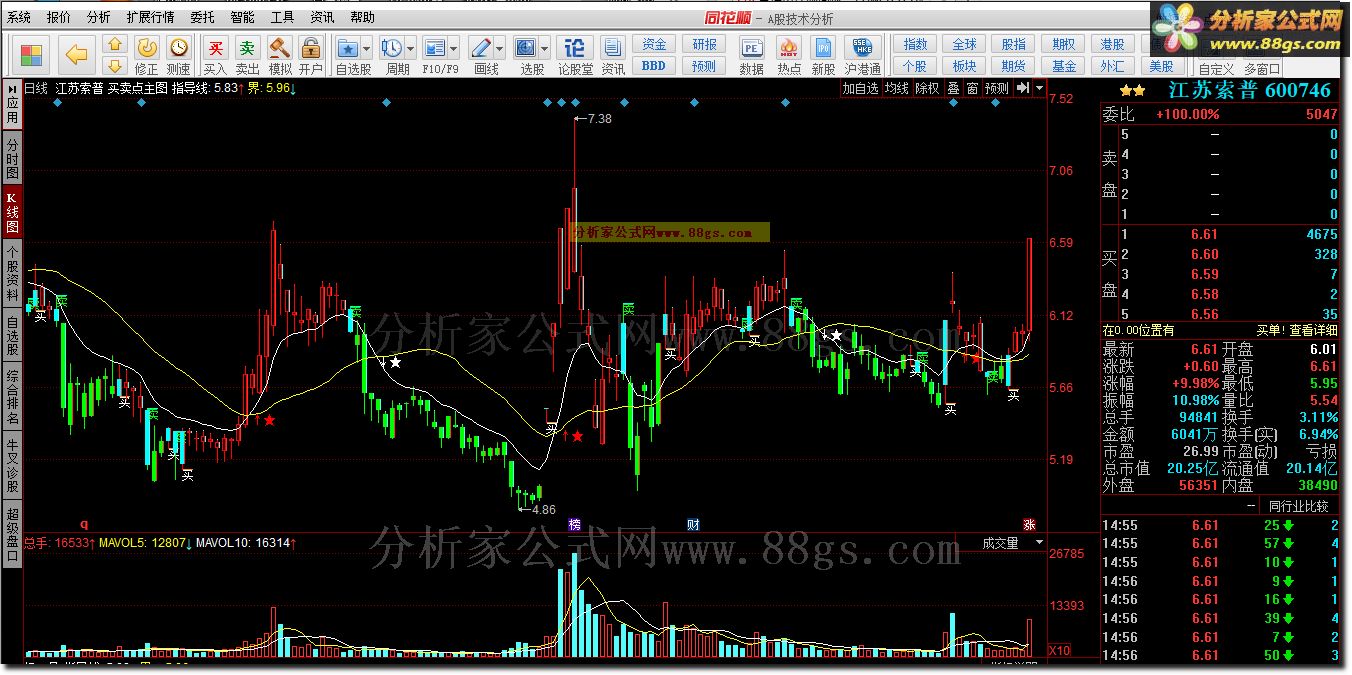Click the colorful home grid icon

(x=31, y=56)
